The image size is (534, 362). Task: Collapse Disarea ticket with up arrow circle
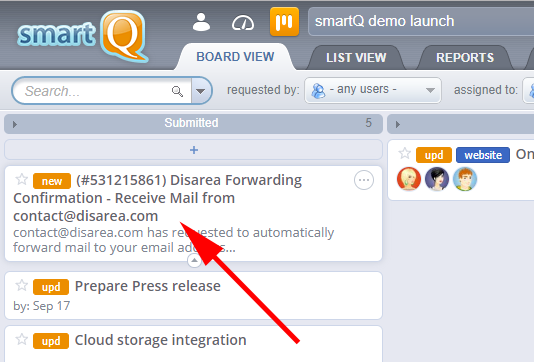(194, 261)
